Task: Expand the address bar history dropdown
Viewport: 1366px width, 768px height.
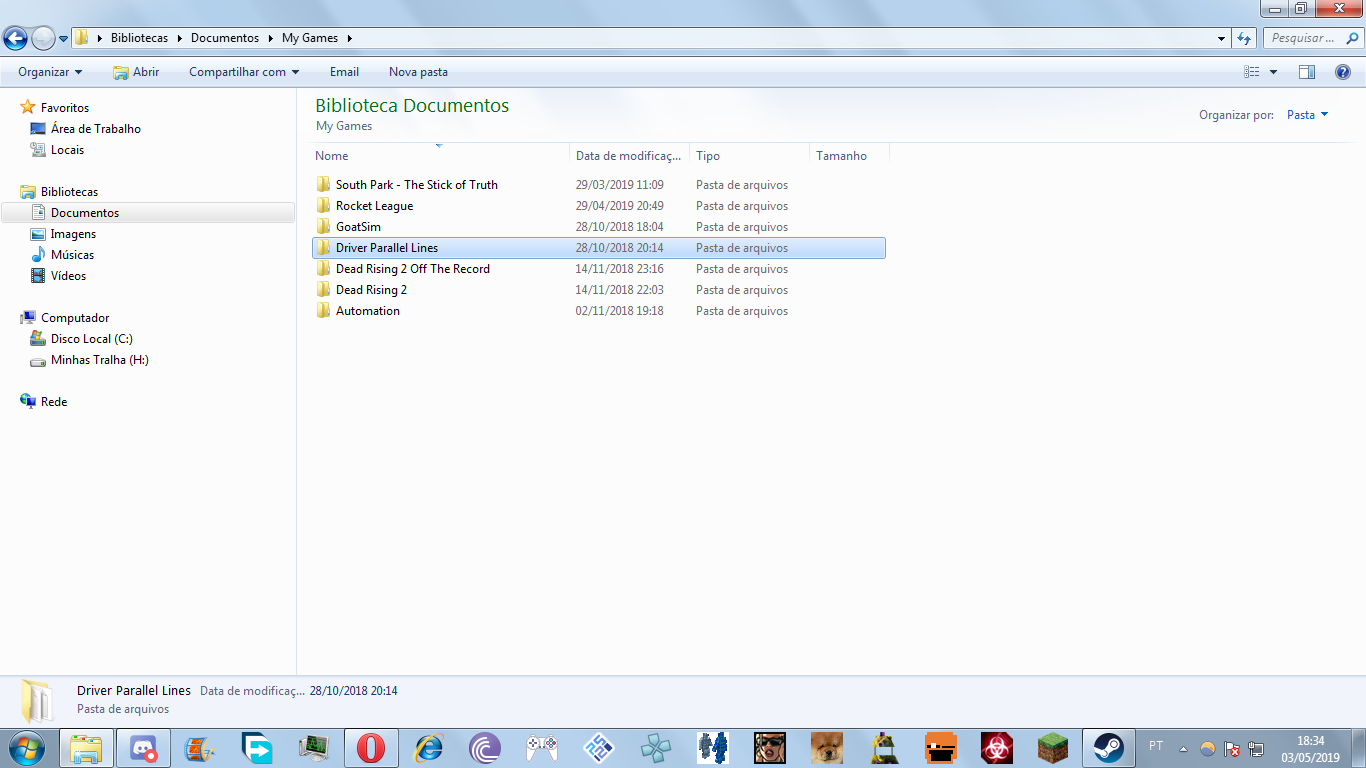Action: pos(1222,39)
